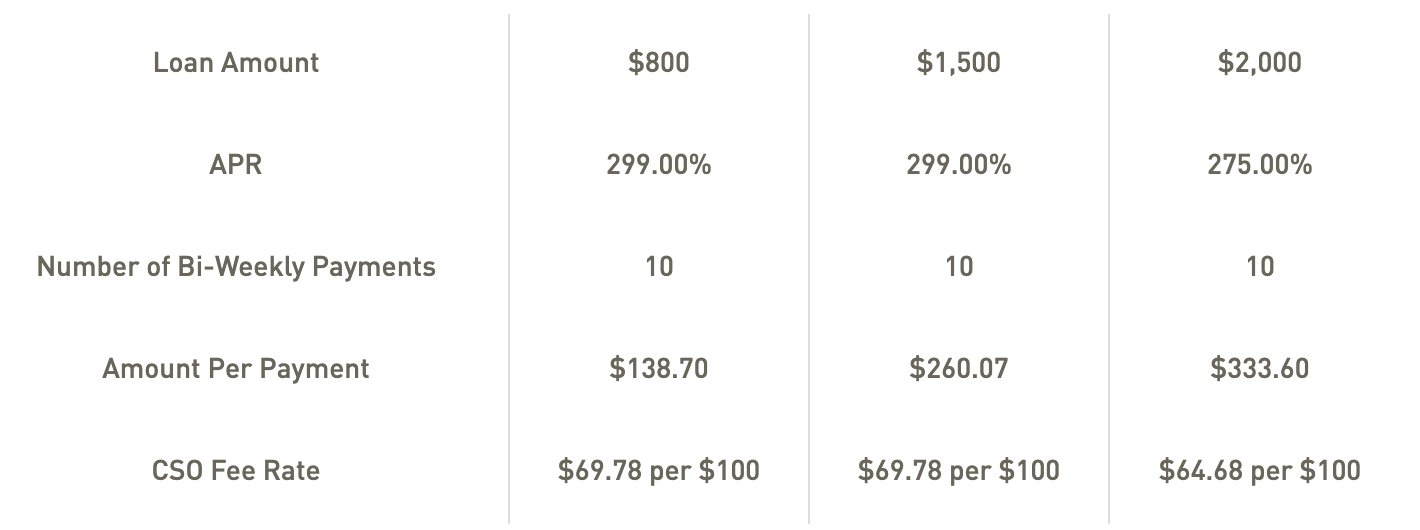Select payment count 10 in $1,500 column
The height and width of the screenshot is (530, 1420).
click(959, 267)
